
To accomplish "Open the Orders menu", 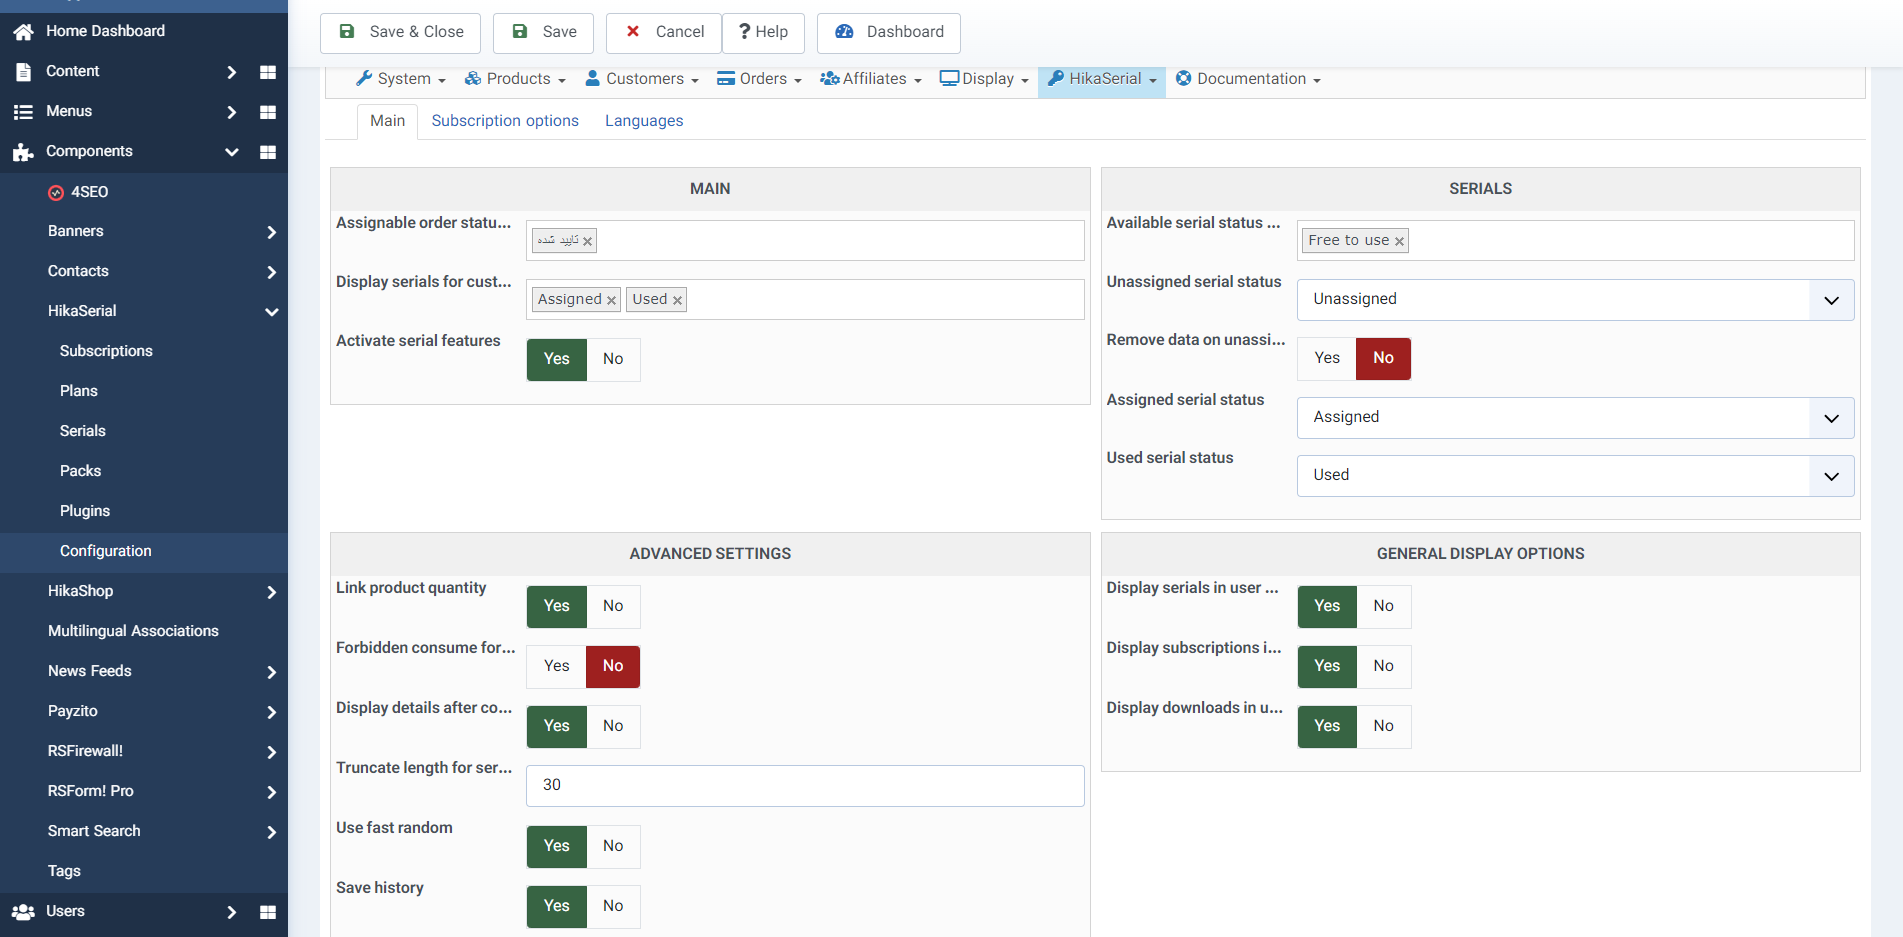I will pos(759,79).
